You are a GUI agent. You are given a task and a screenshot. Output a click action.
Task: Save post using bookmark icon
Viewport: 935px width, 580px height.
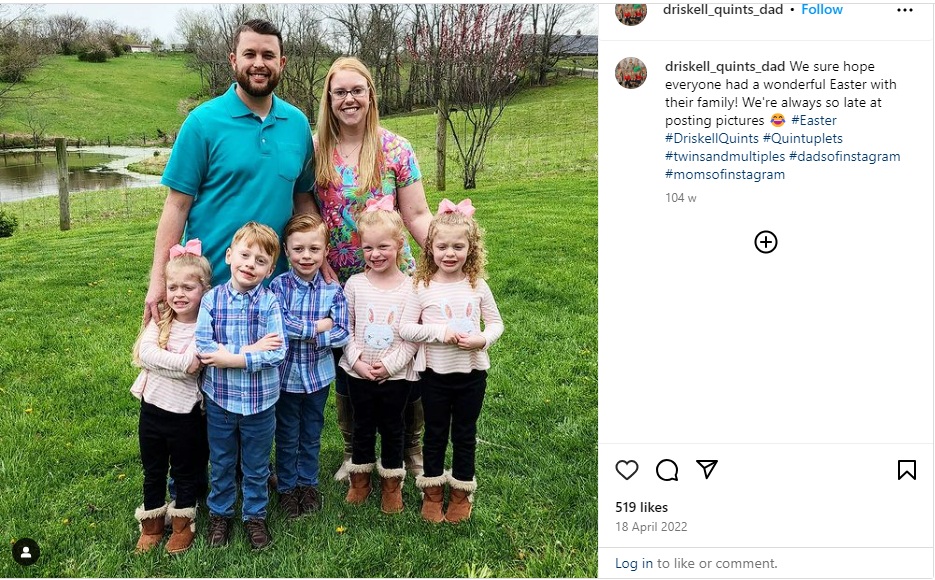pos(906,470)
